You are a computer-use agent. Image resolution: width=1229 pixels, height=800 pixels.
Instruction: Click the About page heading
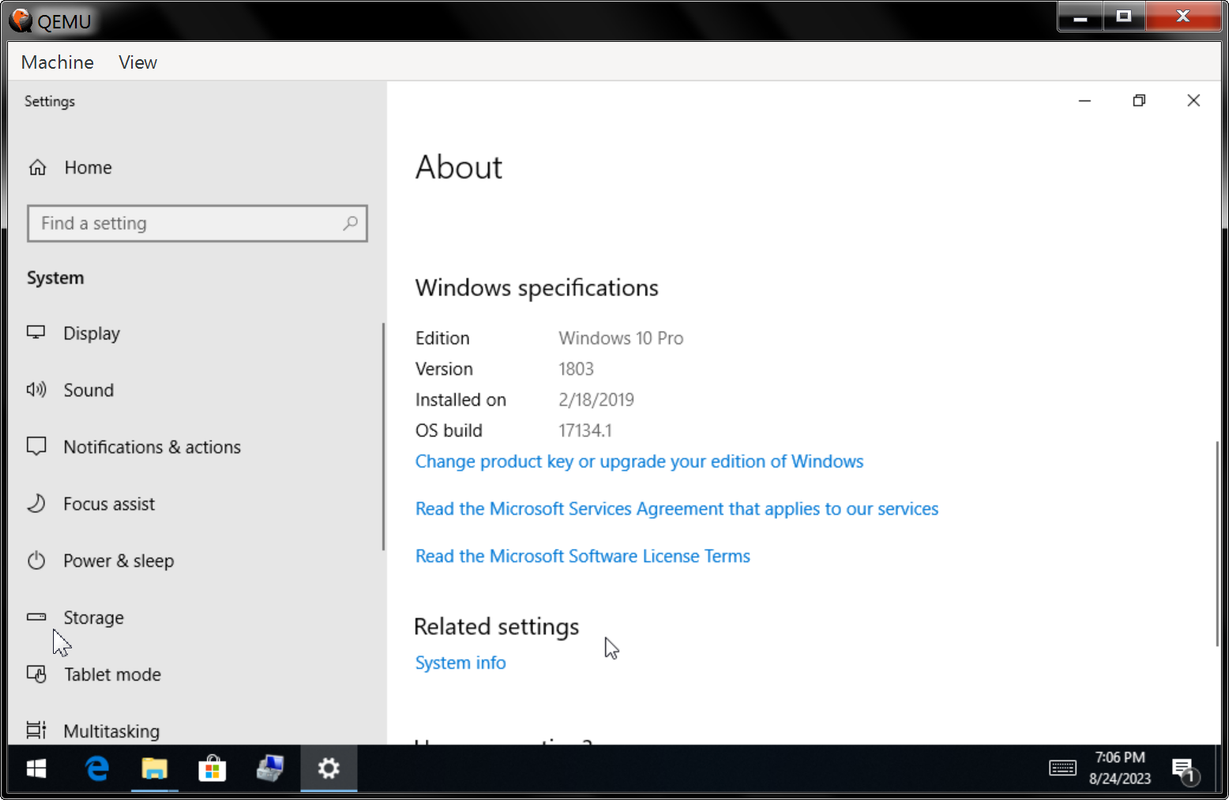[459, 167]
